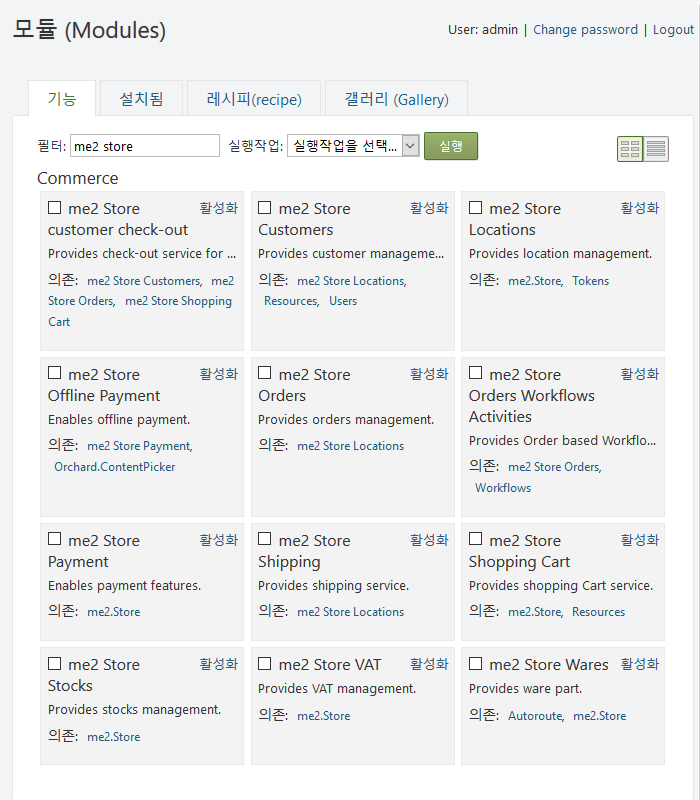Viewport: 700px width, 800px height.
Task: Check me2 Store customer check-out checkbox
Action: point(55,208)
